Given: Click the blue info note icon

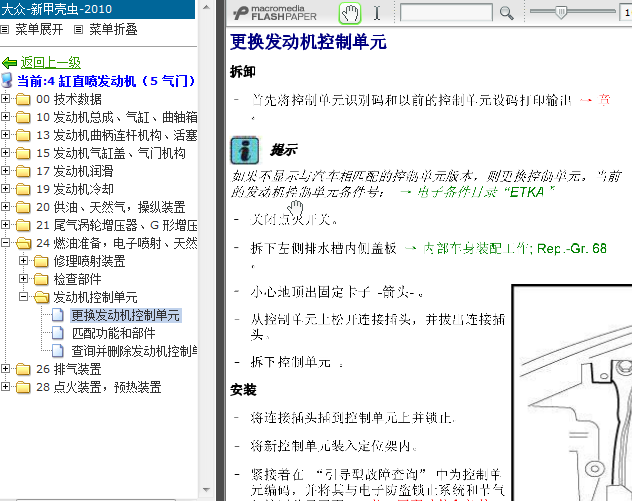Looking at the screenshot, I should click(244, 150).
